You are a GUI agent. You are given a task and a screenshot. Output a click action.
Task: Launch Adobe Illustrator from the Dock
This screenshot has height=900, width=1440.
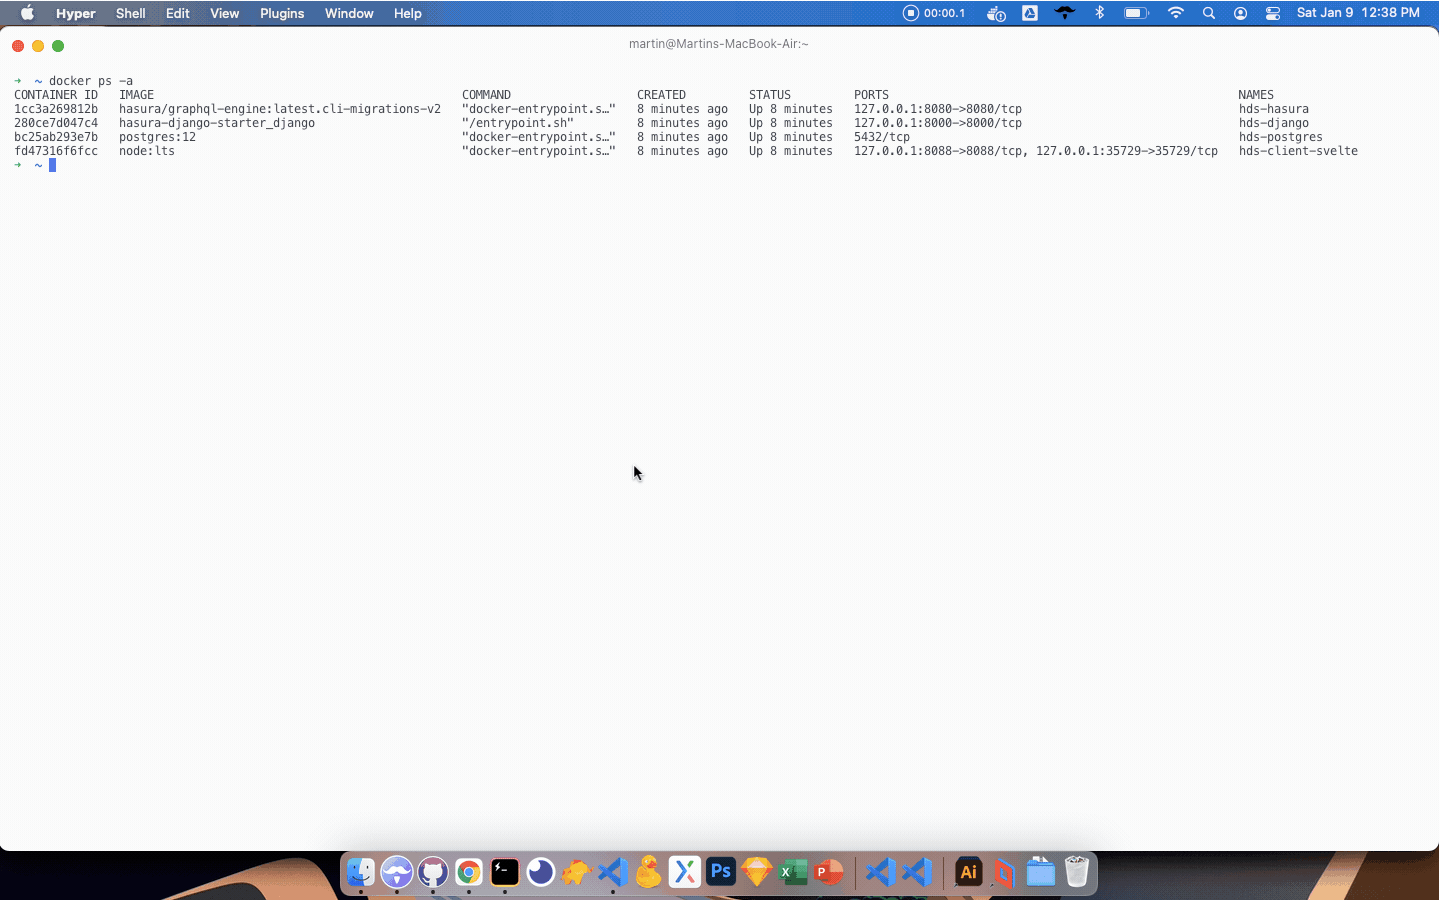click(x=968, y=872)
